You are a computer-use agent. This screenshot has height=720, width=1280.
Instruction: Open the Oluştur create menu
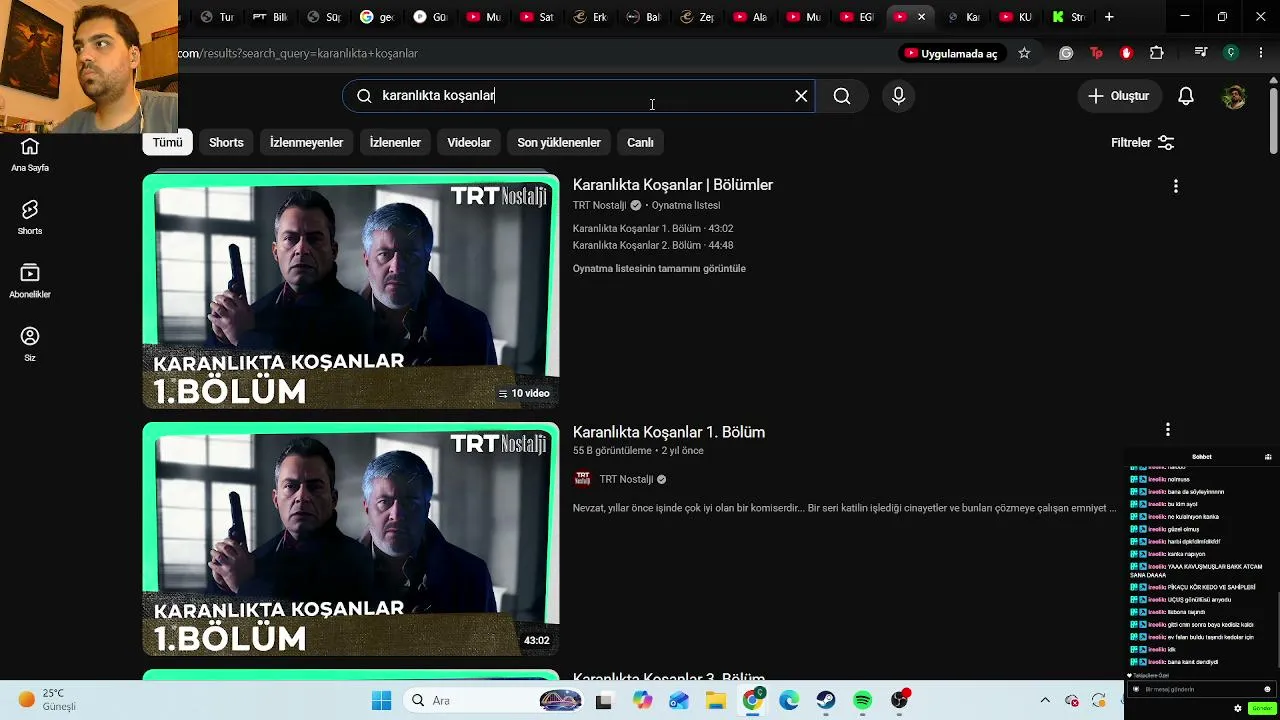pos(1119,96)
